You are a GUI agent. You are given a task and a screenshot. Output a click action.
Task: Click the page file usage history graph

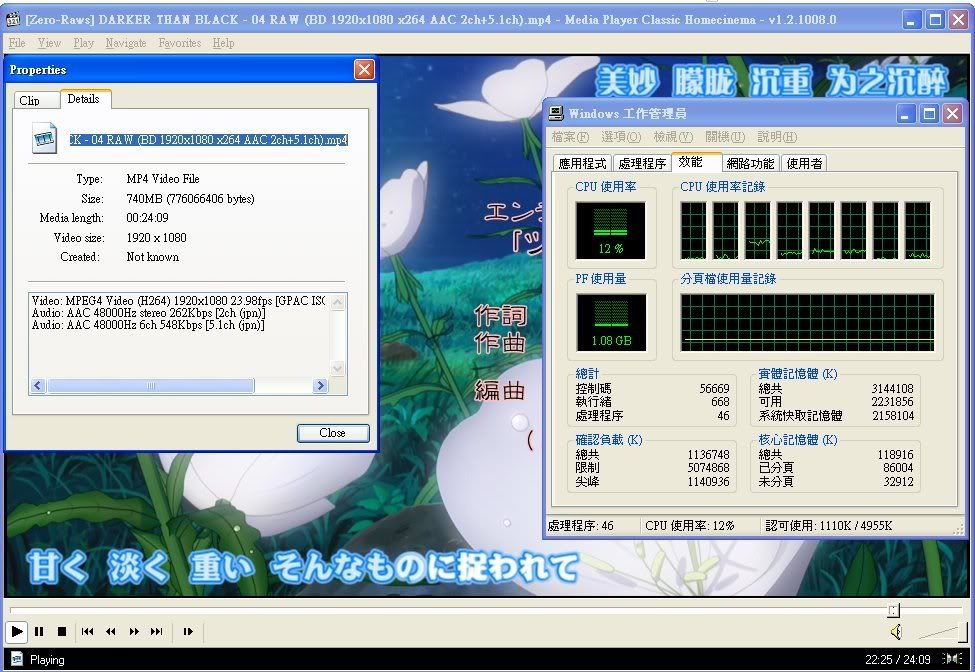tap(807, 323)
